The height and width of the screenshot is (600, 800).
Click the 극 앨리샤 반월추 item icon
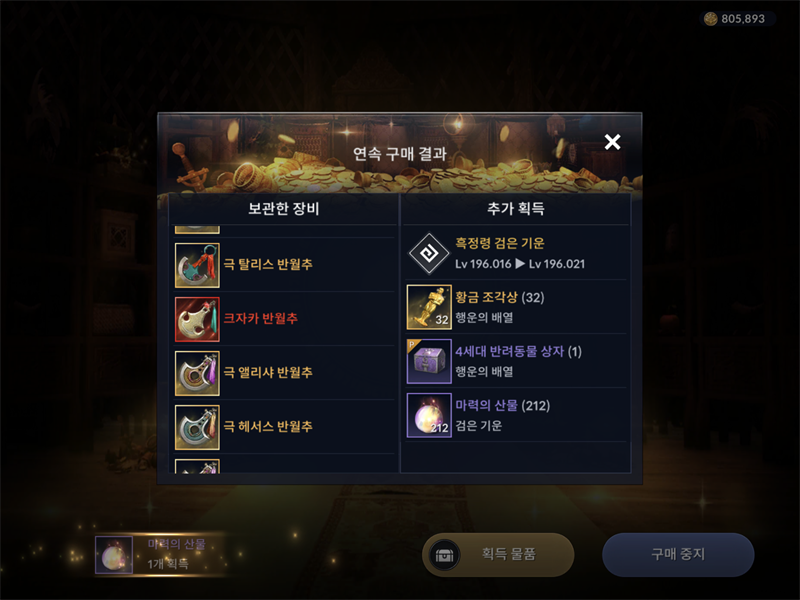197,373
